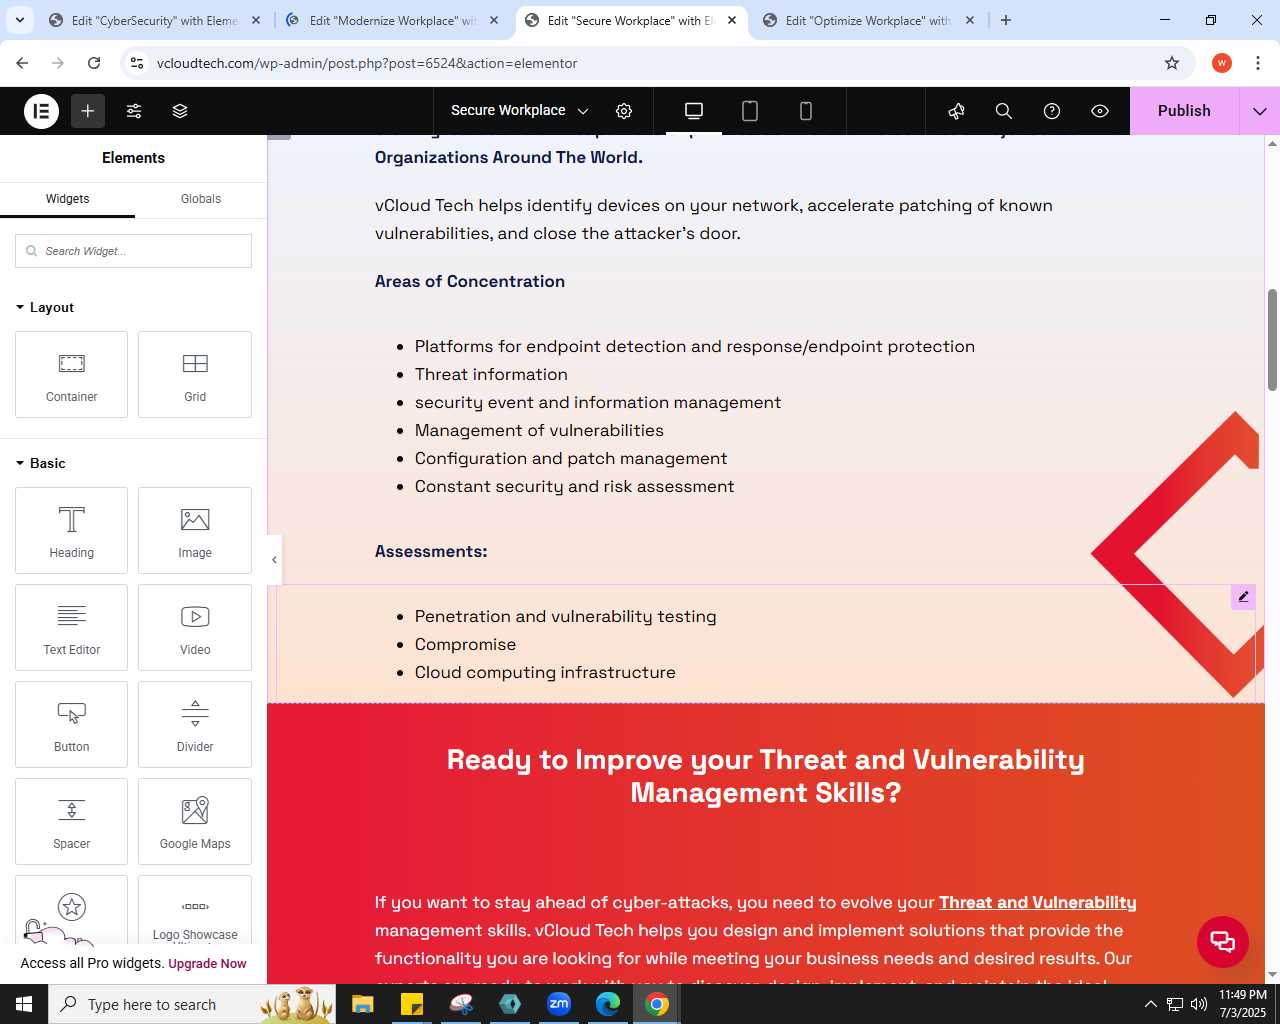The height and width of the screenshot is (1024, 1280).
Task: Select the Image widget
Action: point(195,530)
